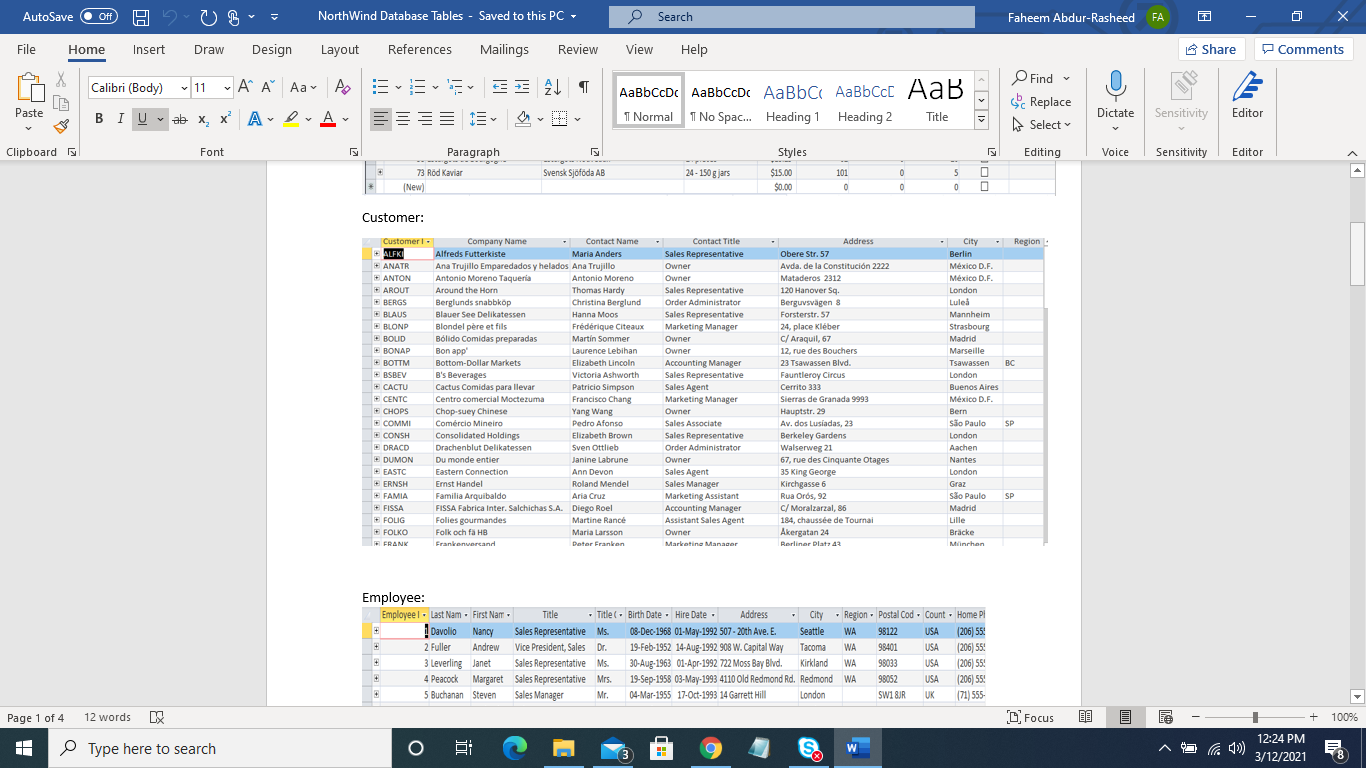Click the Save icon in title bar
Image resolution: width=1366 pixels, height=768 pixels.
(x=141, y=16)
